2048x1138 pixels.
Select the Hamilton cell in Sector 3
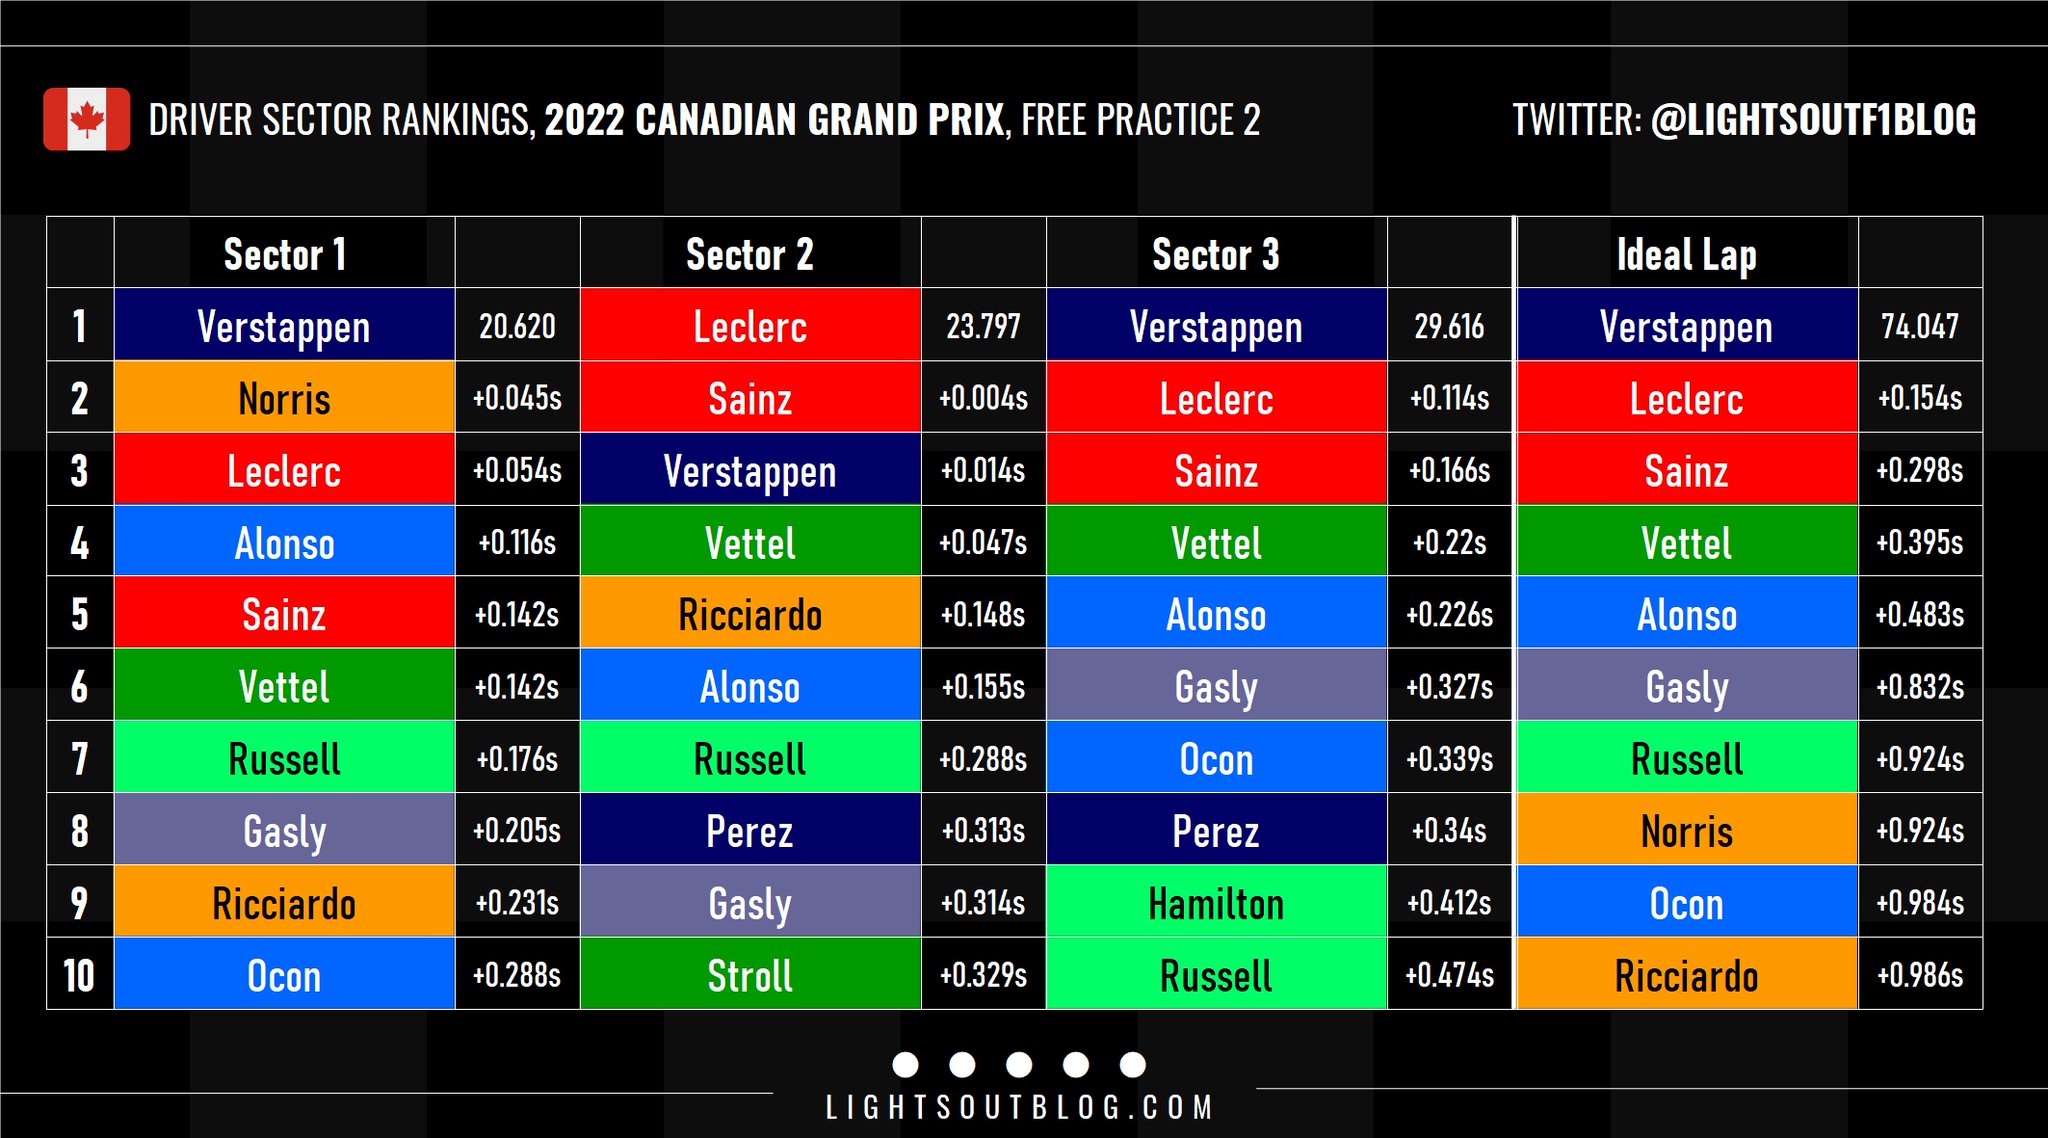(1216, 902)
